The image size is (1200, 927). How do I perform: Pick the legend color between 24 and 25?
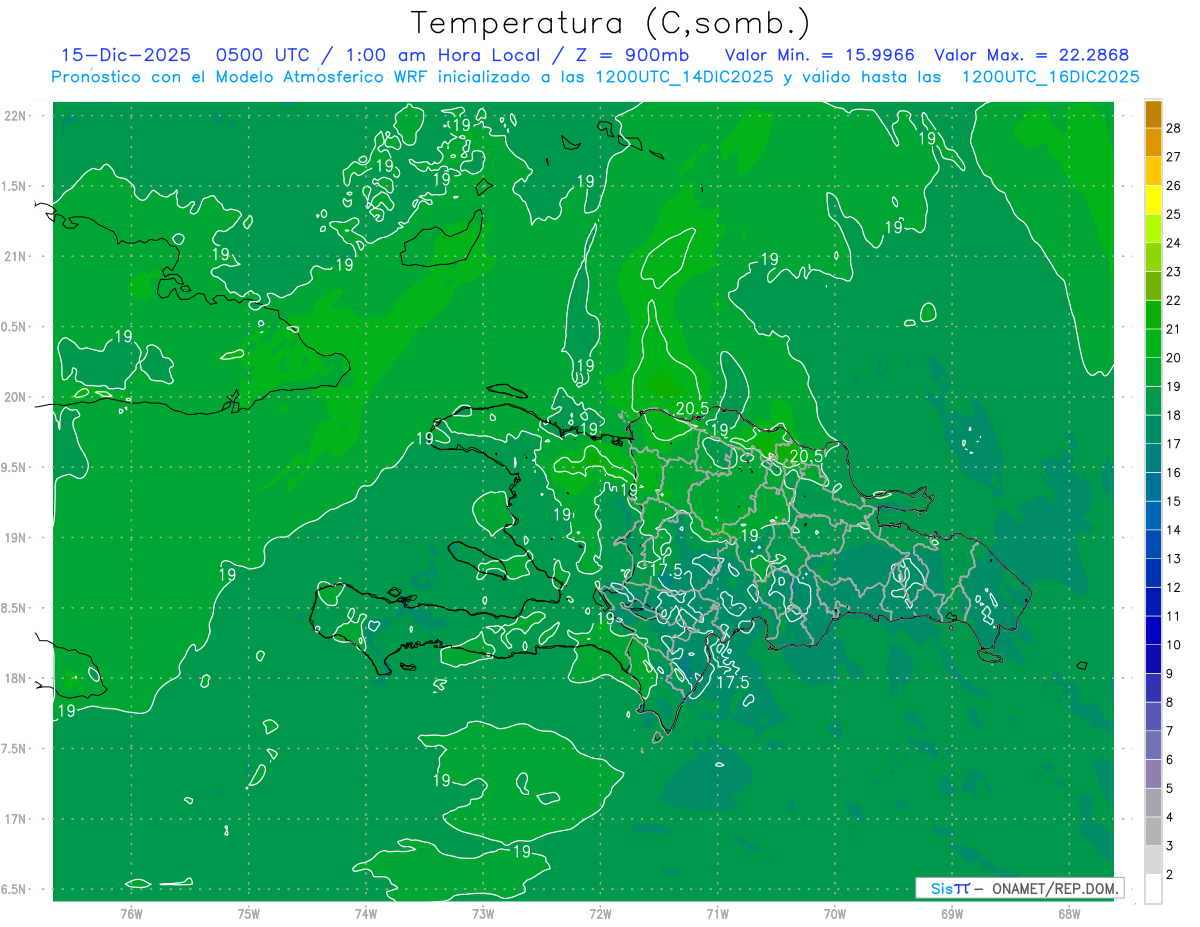click(1153, 228)
